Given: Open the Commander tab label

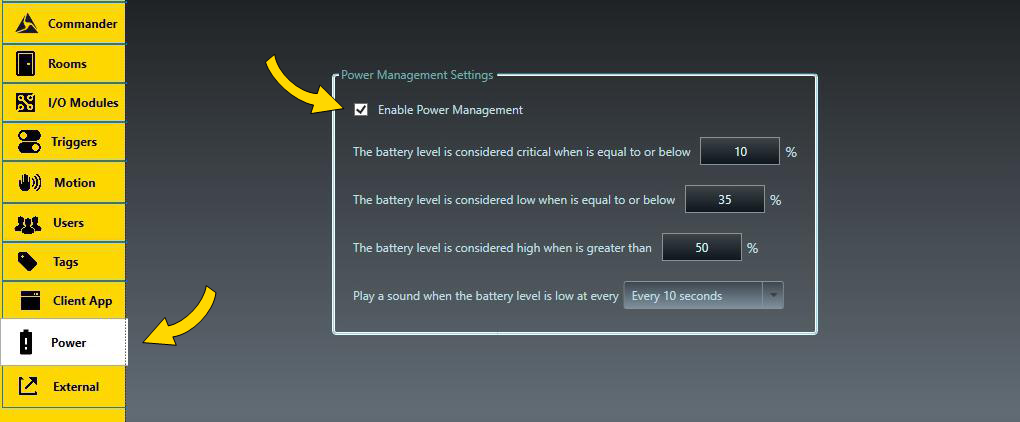Looking at the screenshot, I should pyautogui.click(x=83, y=24).
